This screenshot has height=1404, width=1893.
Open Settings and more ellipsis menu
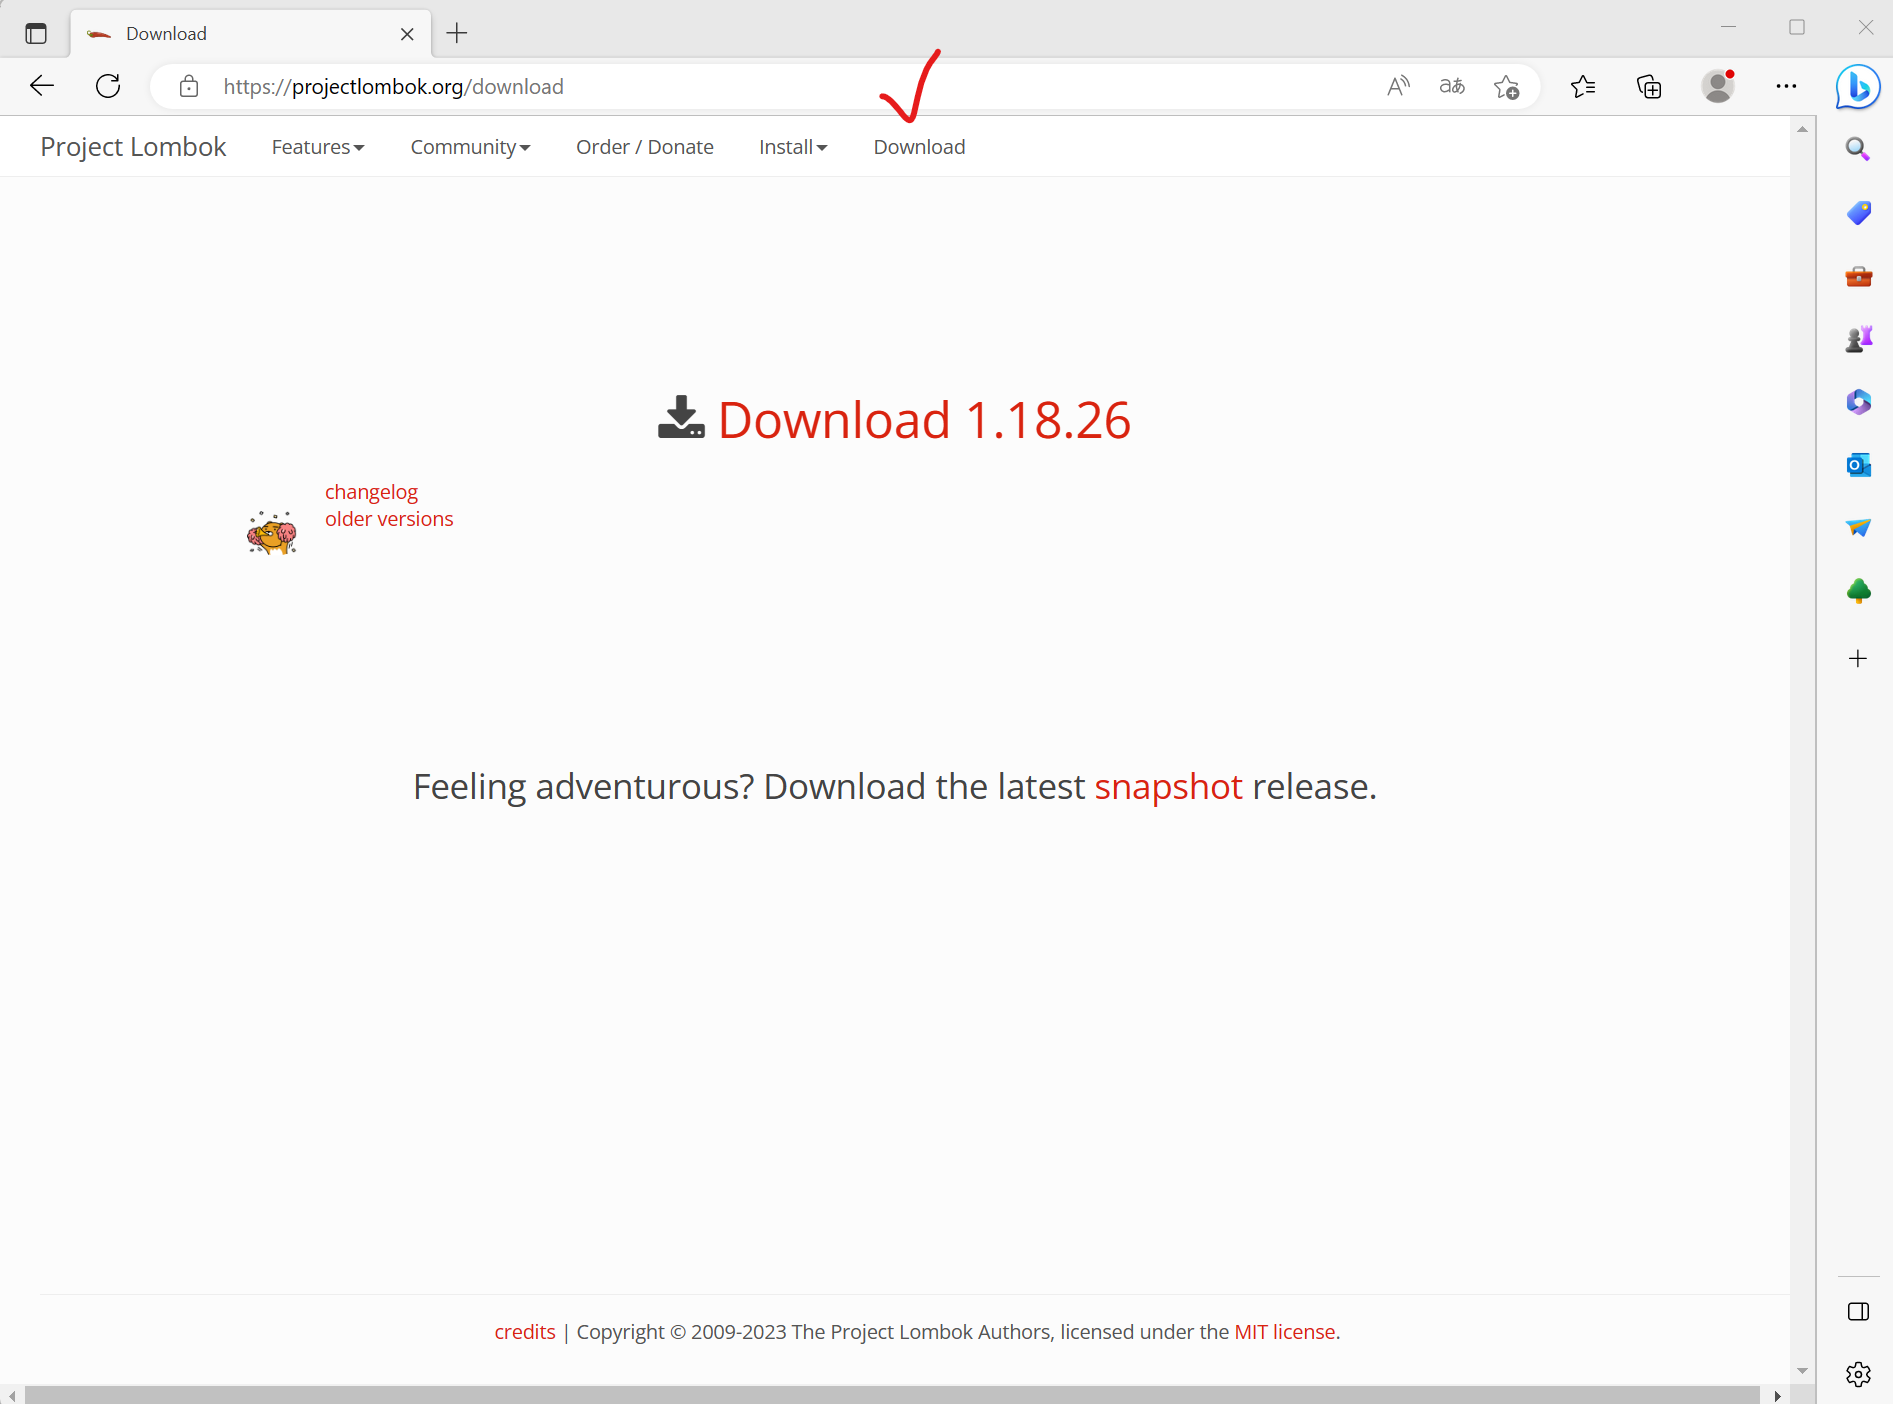click(x=1786, y=87)
